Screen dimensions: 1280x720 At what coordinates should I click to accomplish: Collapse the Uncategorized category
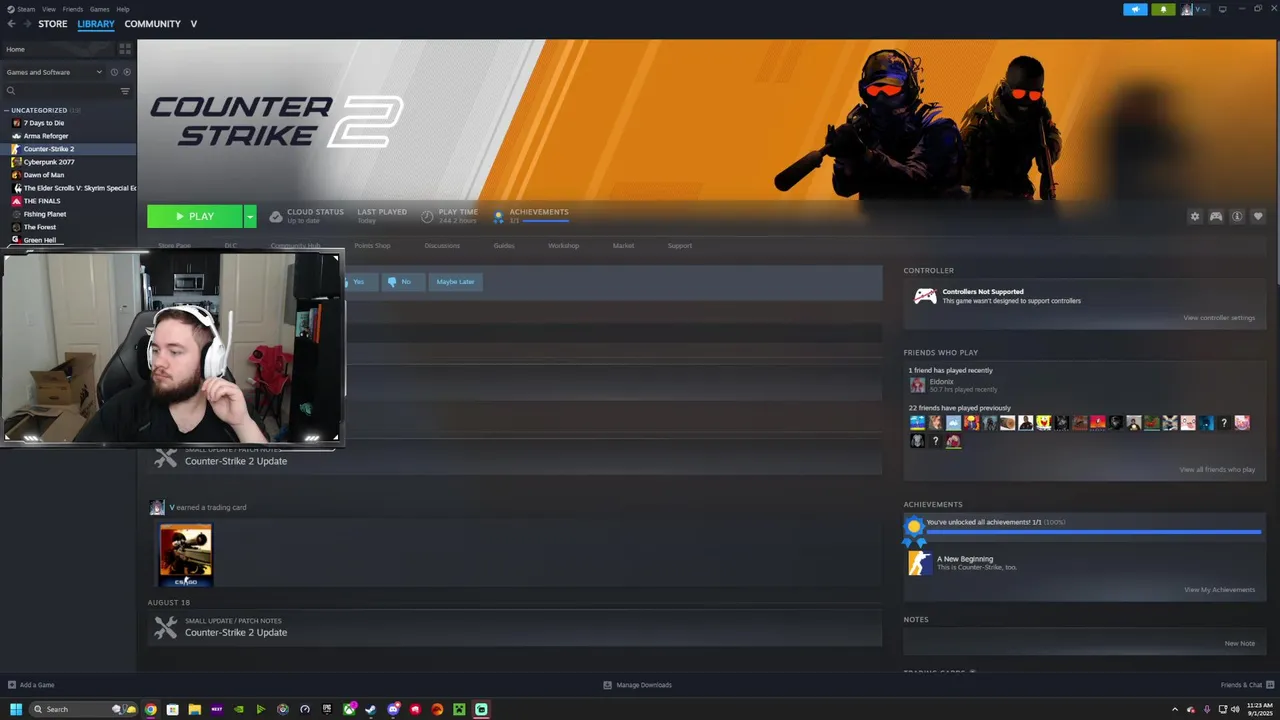(x=7, y=110)
